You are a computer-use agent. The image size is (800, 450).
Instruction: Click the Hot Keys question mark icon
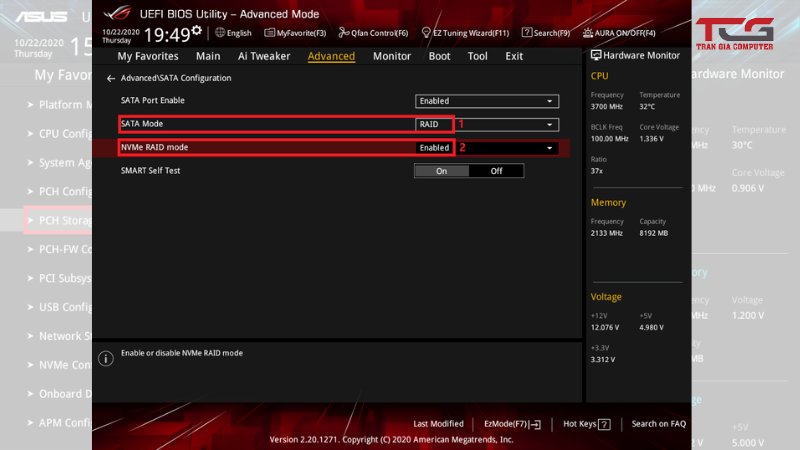coord(604,424)
